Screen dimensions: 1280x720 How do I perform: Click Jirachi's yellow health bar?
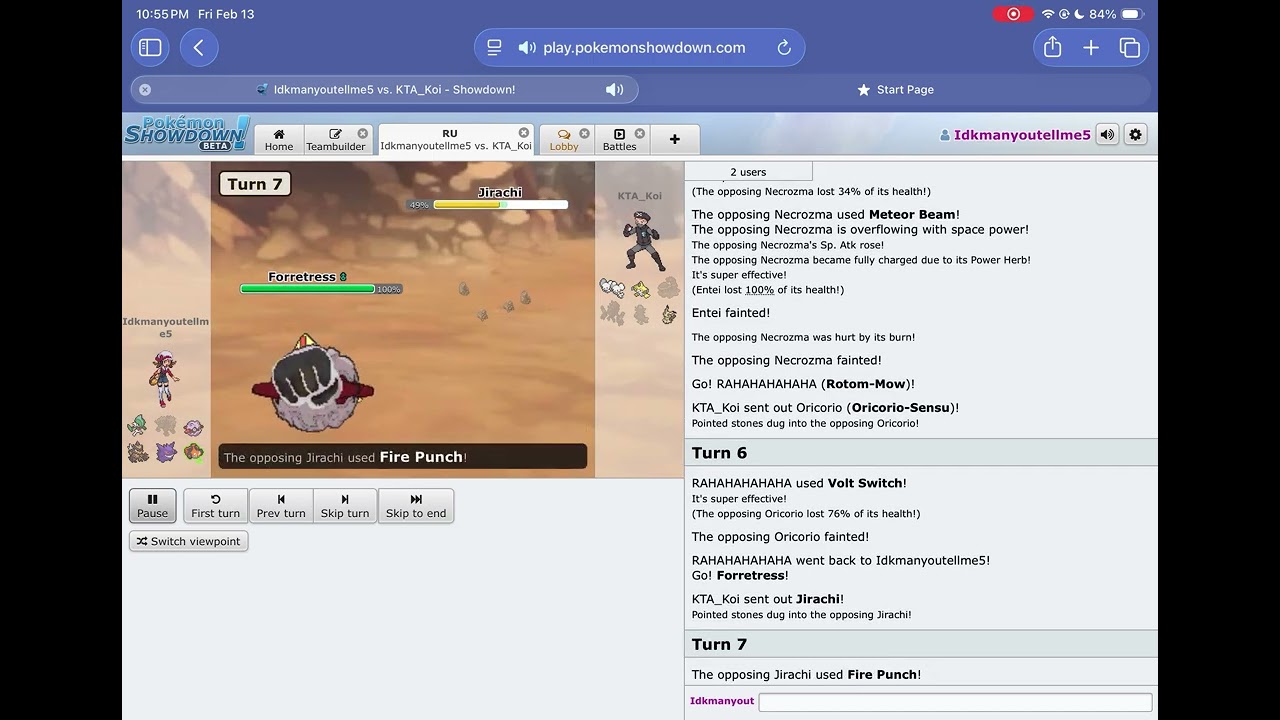click(500, 205)
